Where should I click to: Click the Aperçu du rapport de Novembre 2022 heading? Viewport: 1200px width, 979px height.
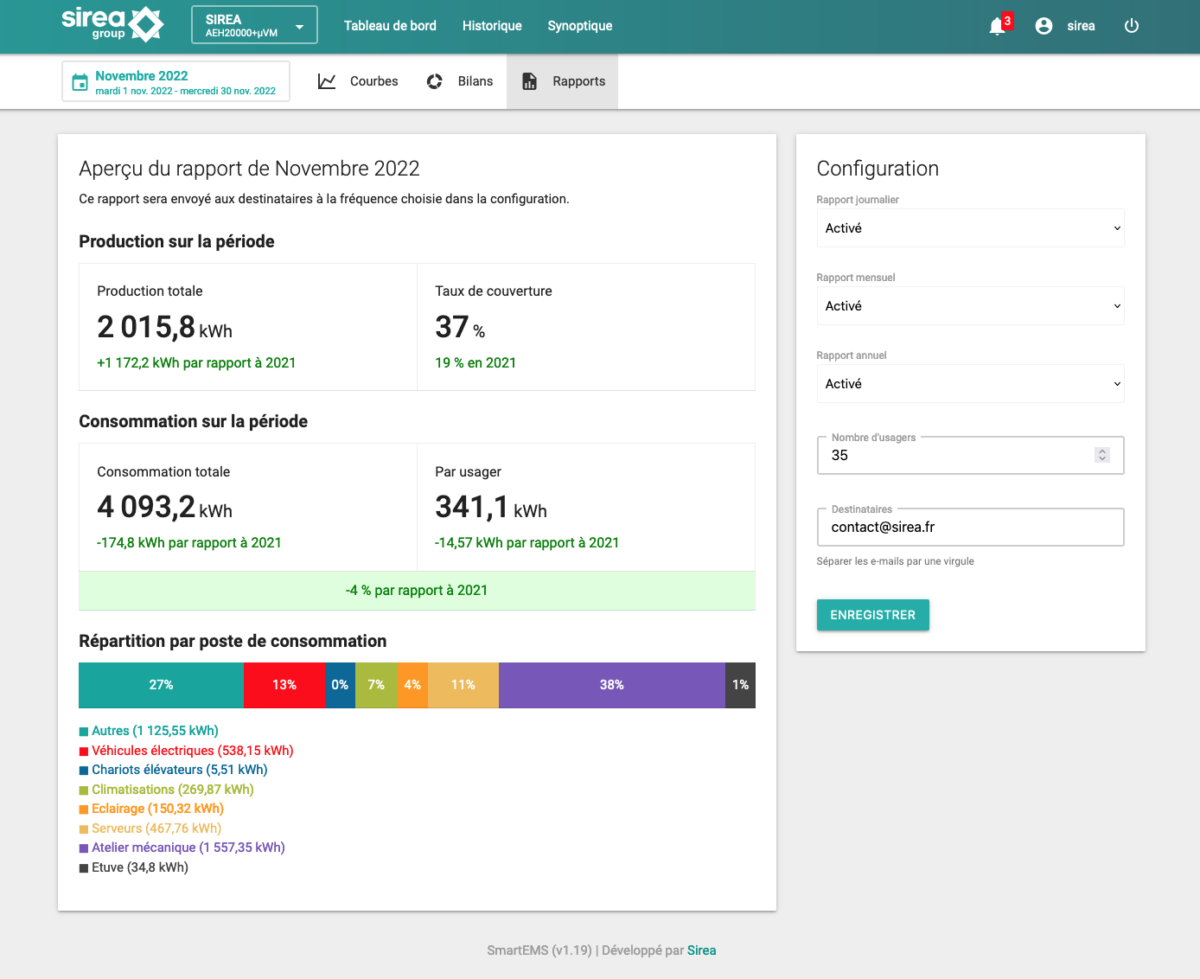[249, 168]
